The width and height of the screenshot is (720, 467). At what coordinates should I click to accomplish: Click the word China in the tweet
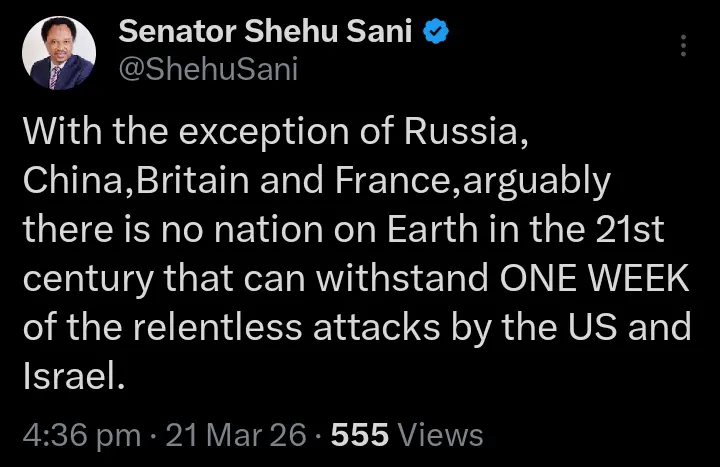pyautogui.click(x=76, y=180)
